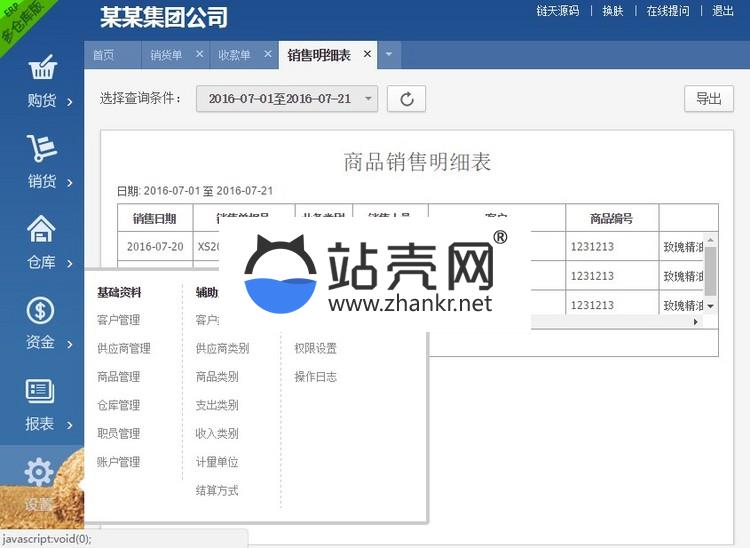This screenshot has width=750, height=548.
Task: Click the horizontal scrollbar right arrow
Action: pyautogui.click(x=696, y=322)
